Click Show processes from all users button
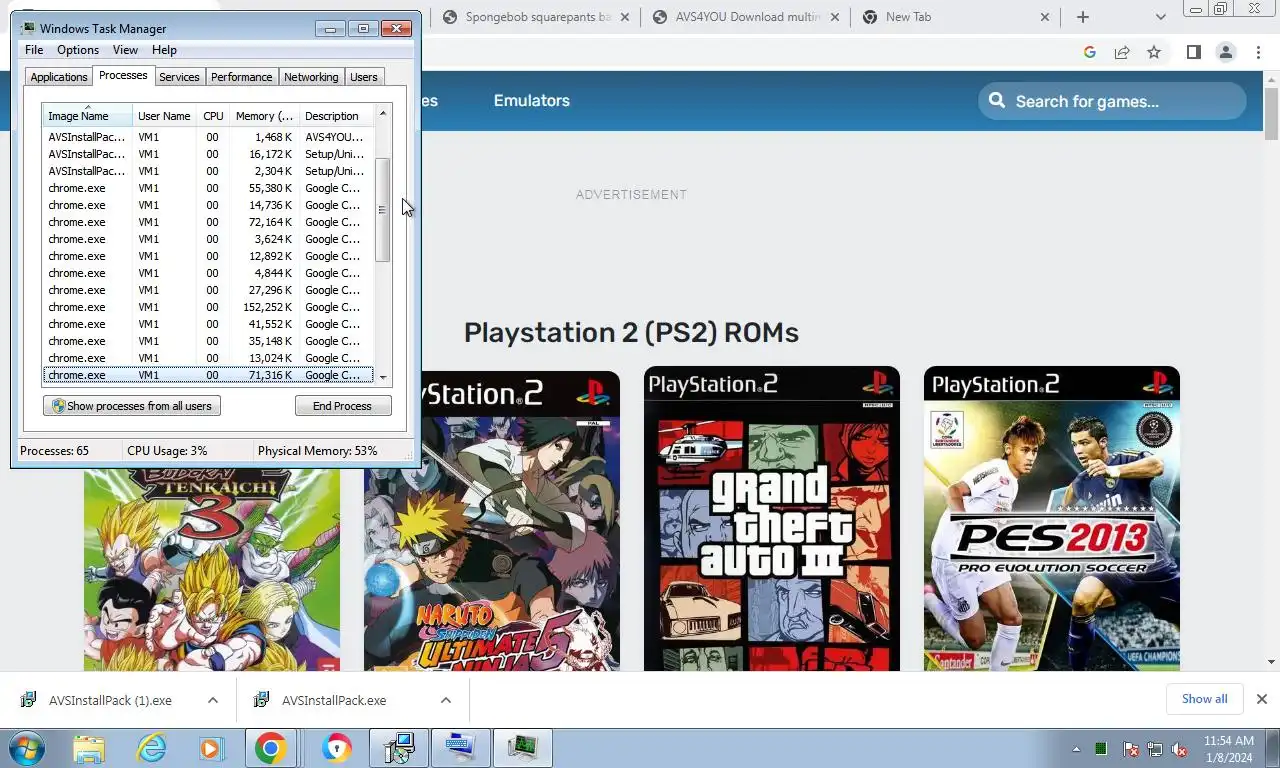Viewport: 1280px width, 768px height. (x=132, y=406)
